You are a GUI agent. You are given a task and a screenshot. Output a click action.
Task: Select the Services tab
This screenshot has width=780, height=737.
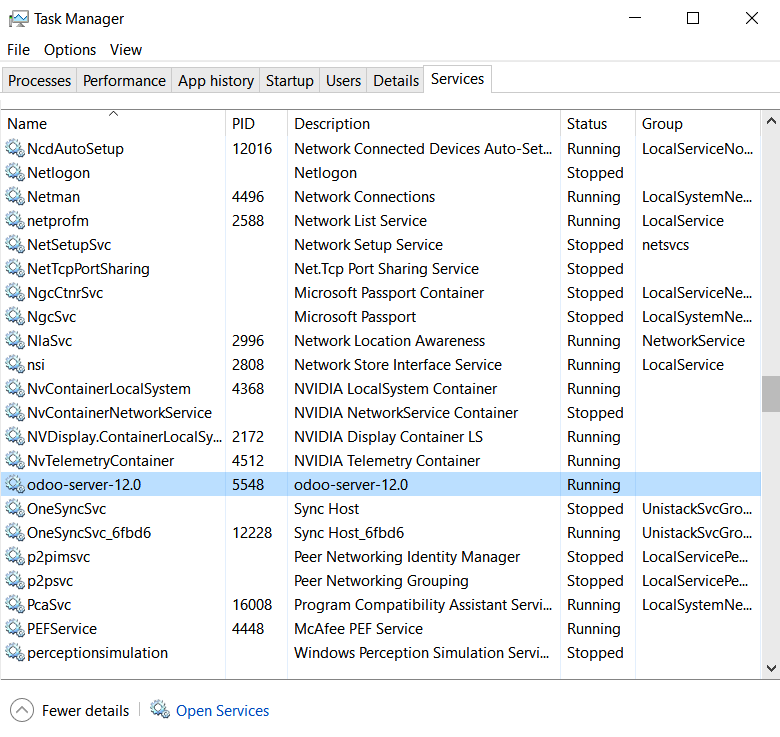tap(458, 79)
